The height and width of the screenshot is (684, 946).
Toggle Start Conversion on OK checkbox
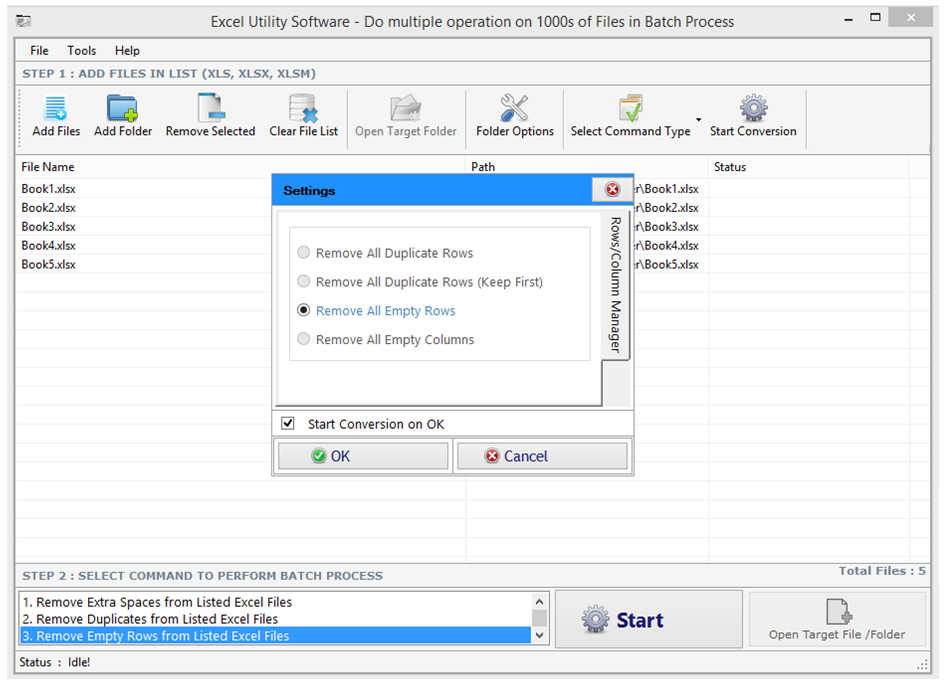coord(288,423)
